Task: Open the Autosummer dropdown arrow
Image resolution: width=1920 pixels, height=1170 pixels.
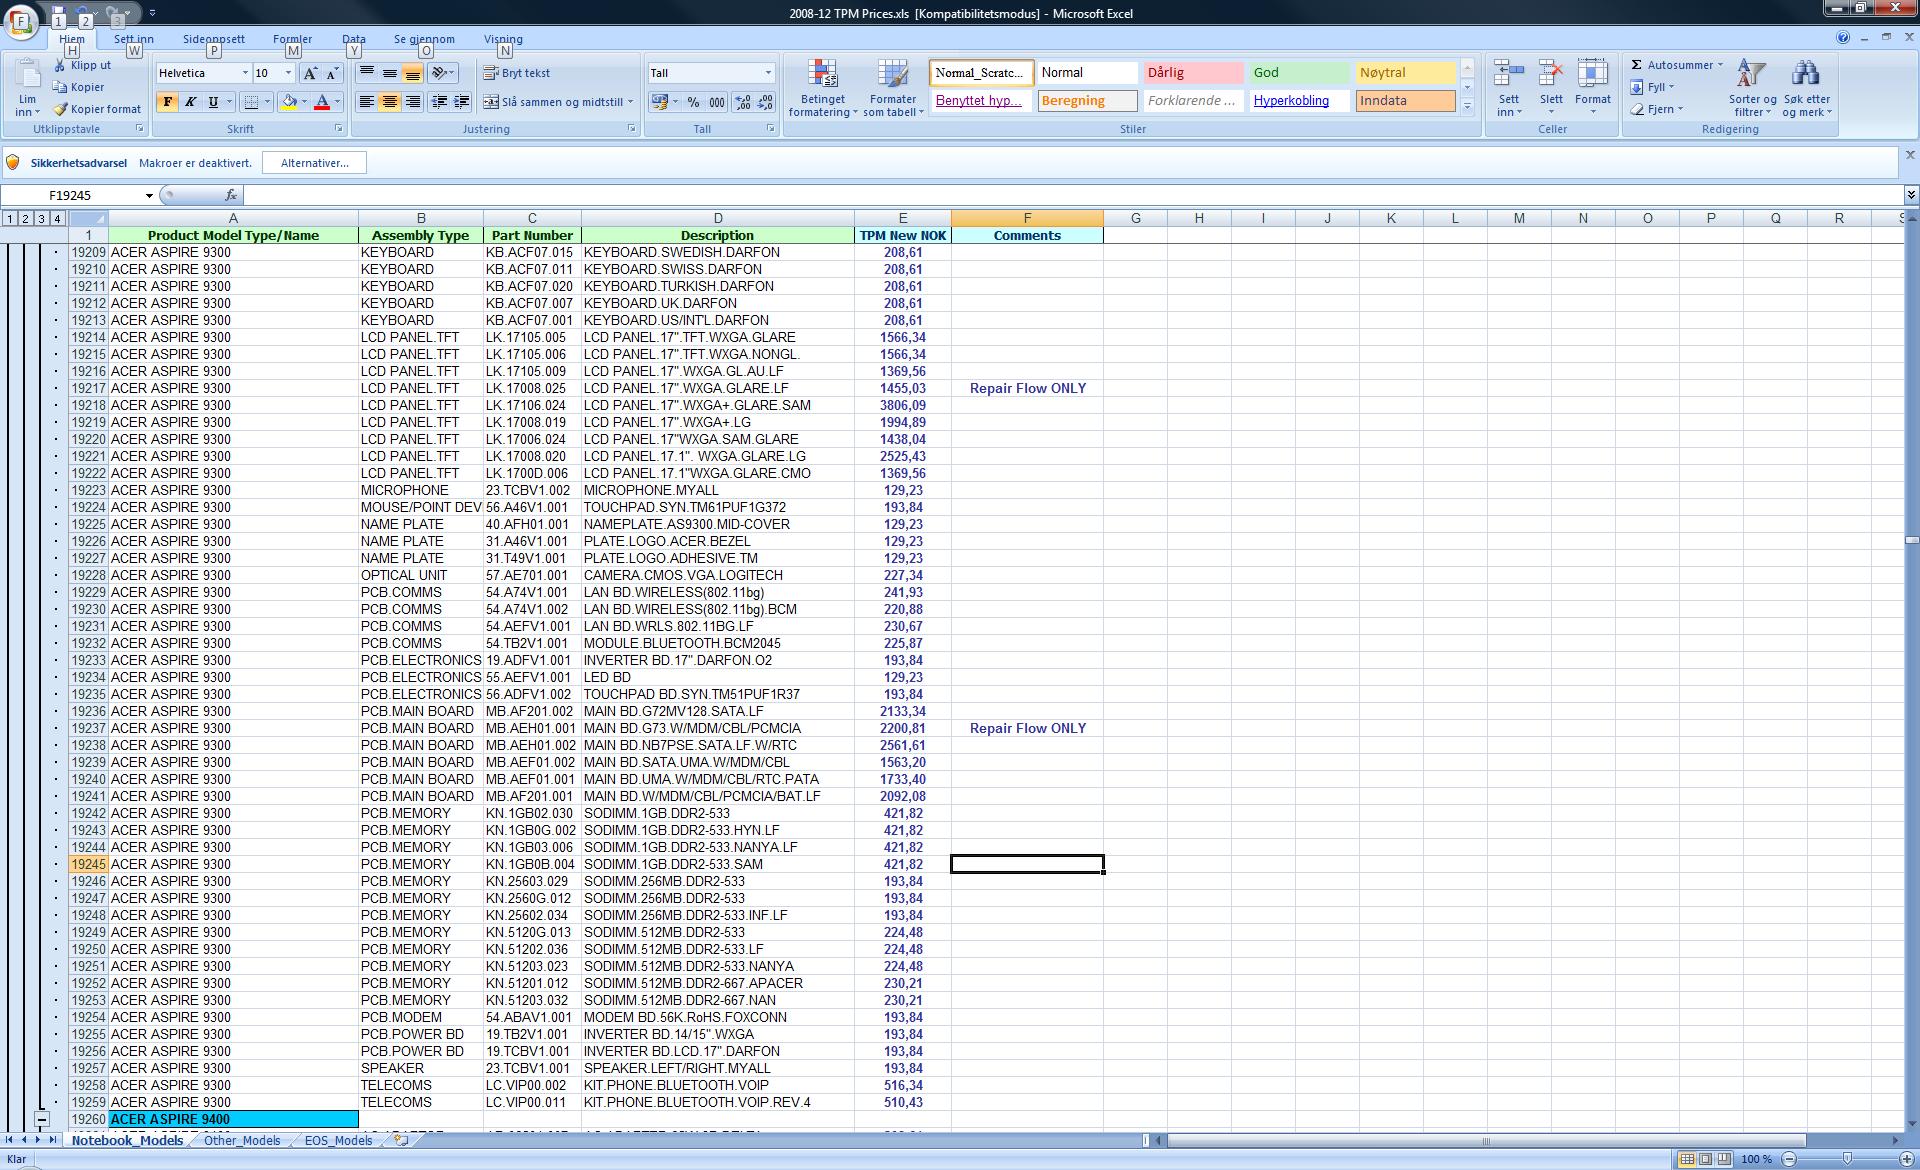Action: pos(1720,65)
